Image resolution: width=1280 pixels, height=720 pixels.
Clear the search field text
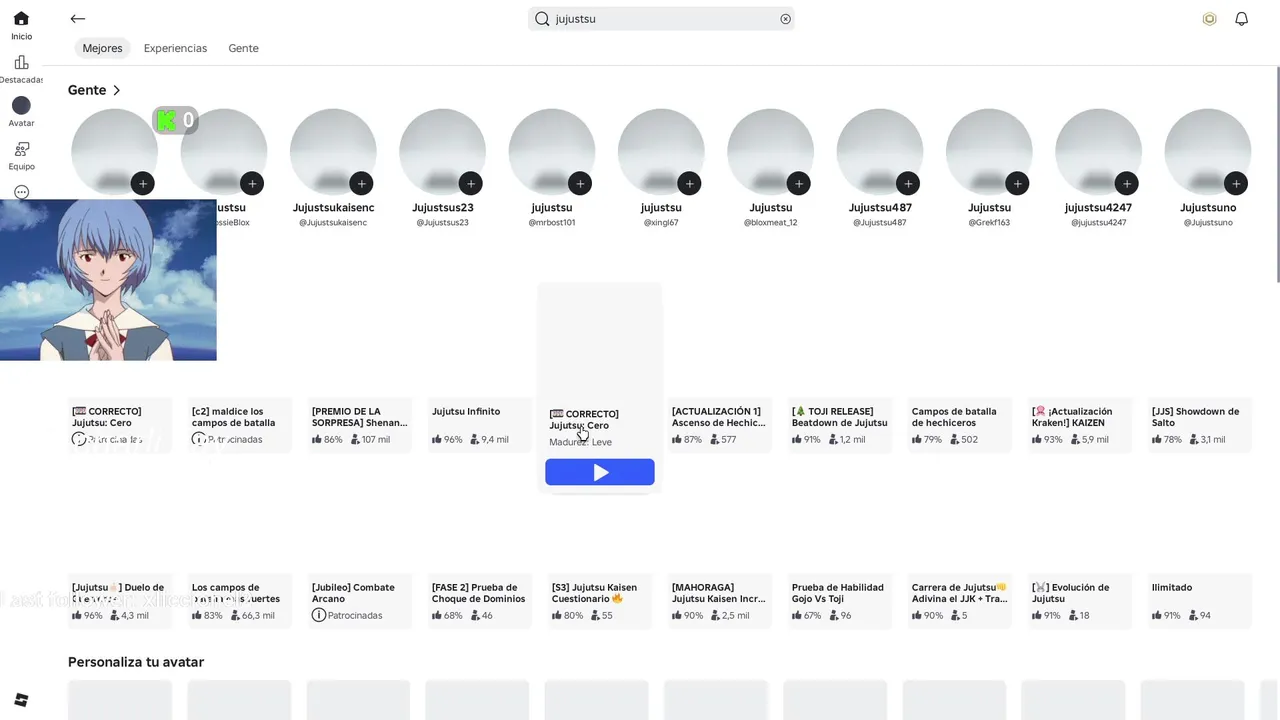785,19
